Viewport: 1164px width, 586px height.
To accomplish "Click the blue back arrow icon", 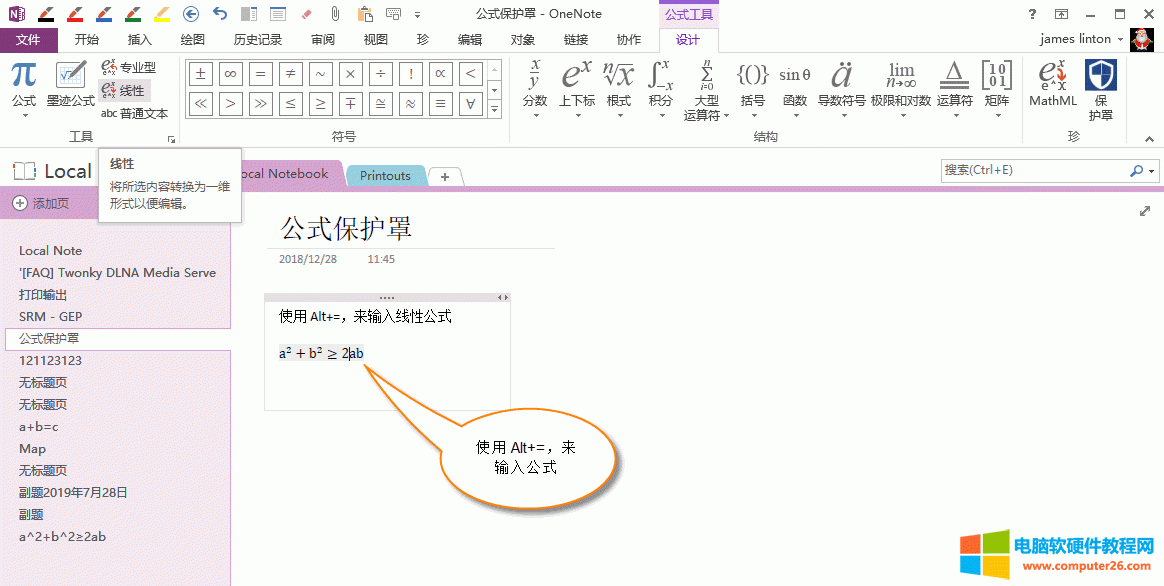I will pos(191,14).
